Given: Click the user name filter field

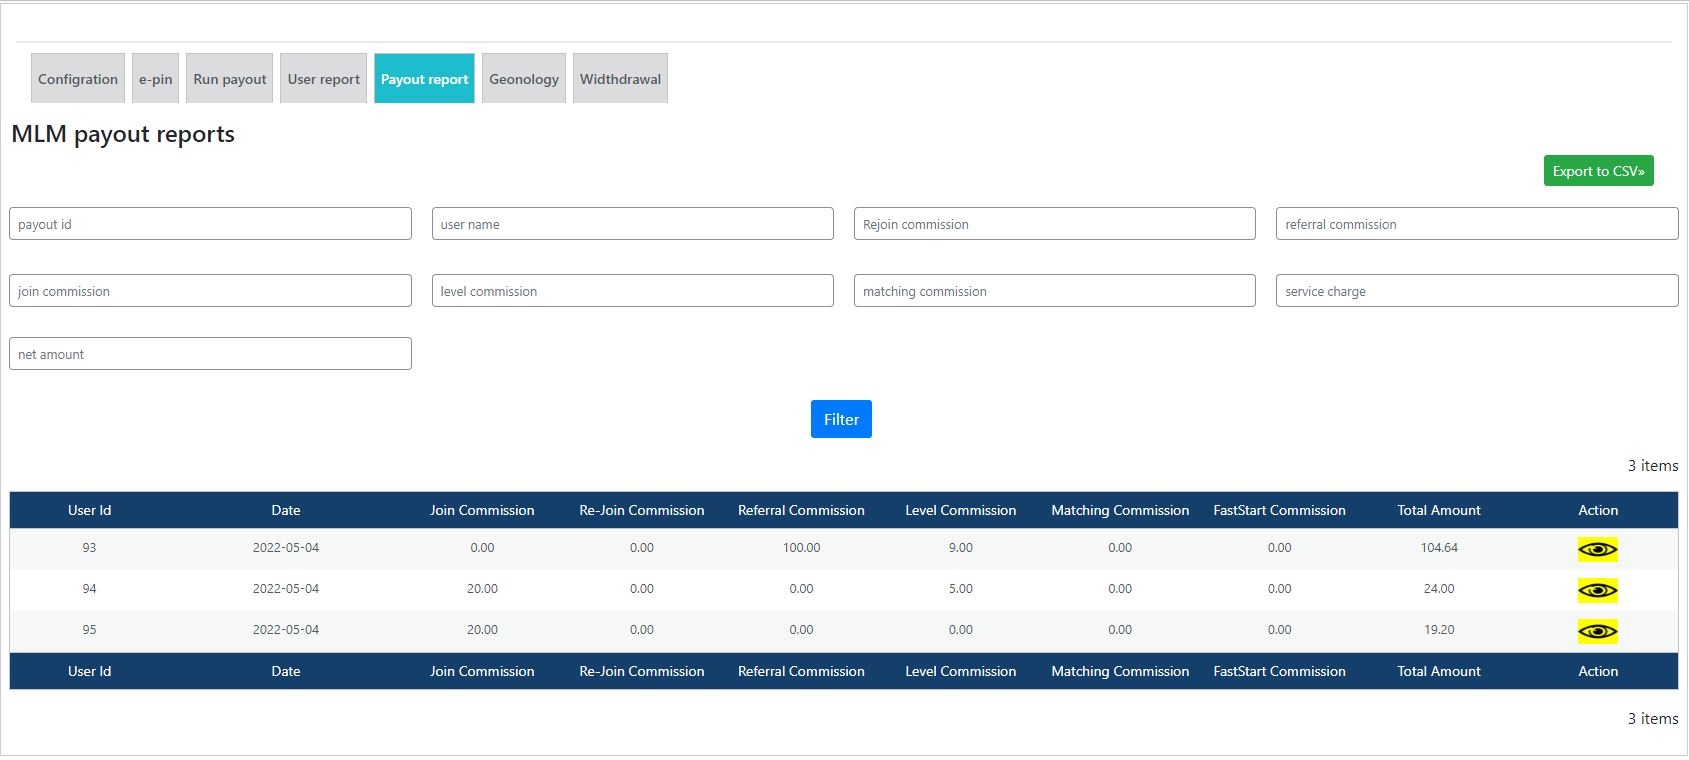Looking at the screenshot, I should tap(632, 224).
